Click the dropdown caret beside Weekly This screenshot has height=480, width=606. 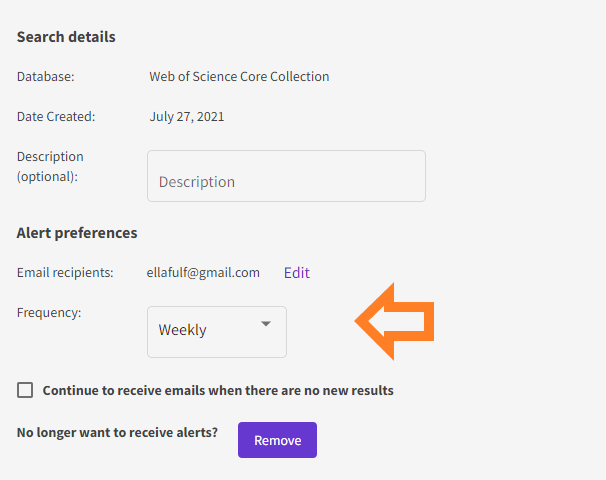pos(266,324)
